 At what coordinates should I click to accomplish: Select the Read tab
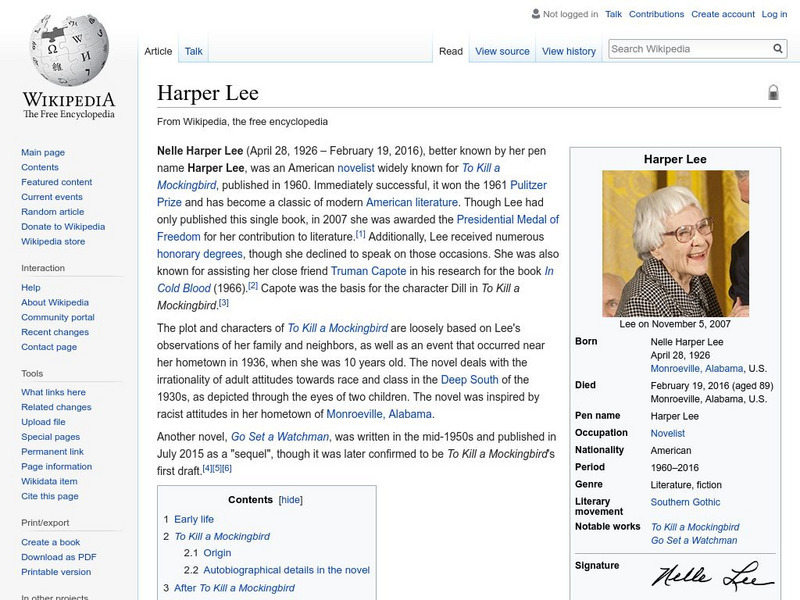(451, 52)
